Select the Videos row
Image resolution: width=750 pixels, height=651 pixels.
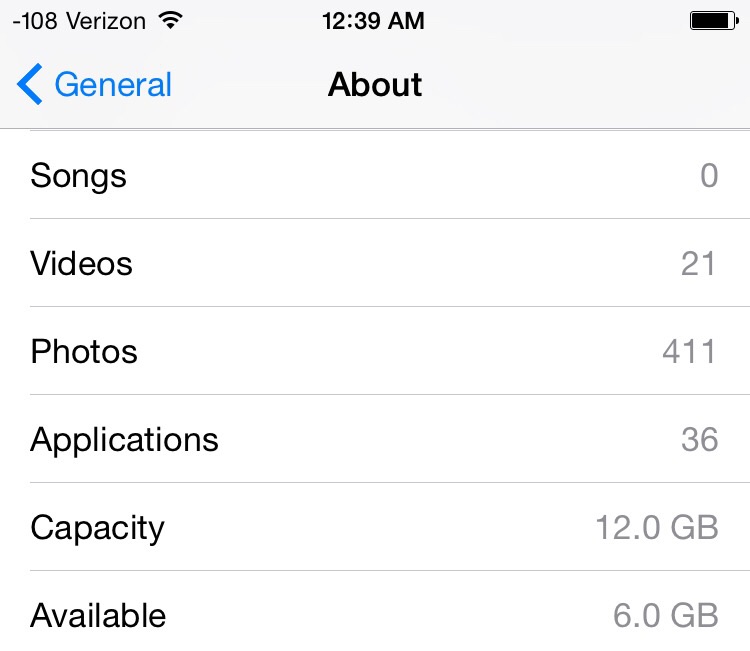coord(375,263)
